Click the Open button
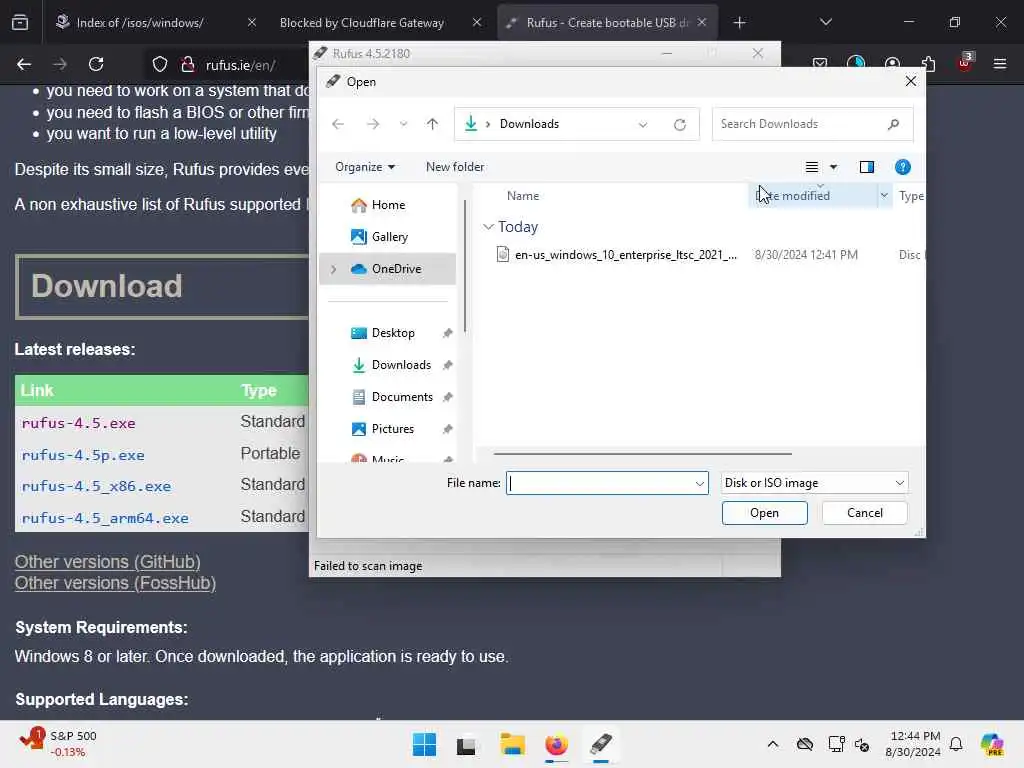Screen dimensions: 1024x768 (x=764, y=513)
